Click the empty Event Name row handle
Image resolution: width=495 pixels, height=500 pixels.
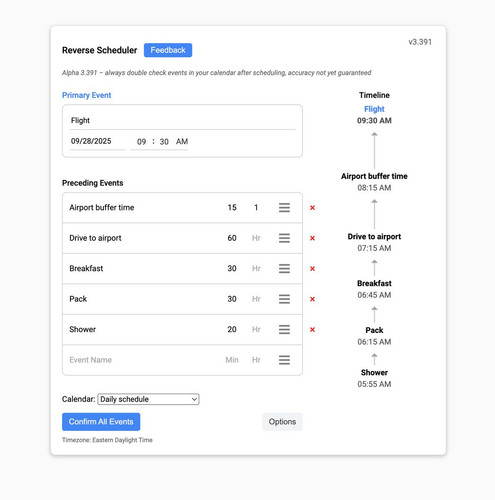click(284, 360)
